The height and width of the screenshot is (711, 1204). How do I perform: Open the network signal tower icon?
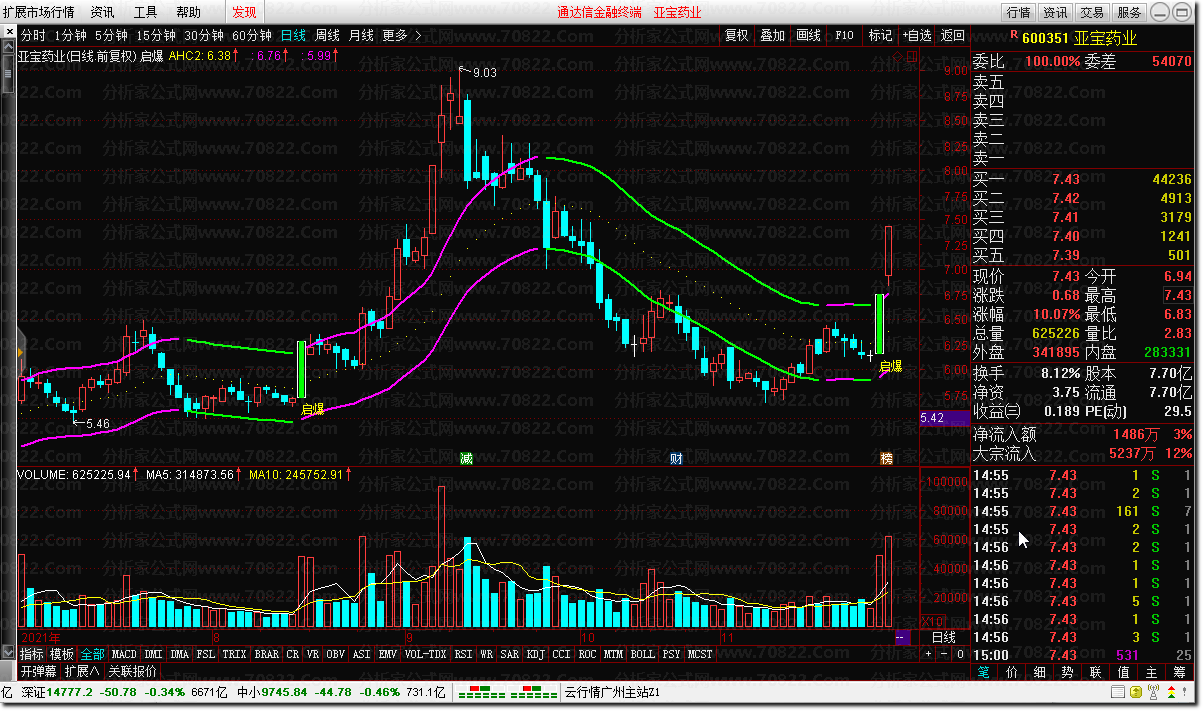click(1153, 692)
